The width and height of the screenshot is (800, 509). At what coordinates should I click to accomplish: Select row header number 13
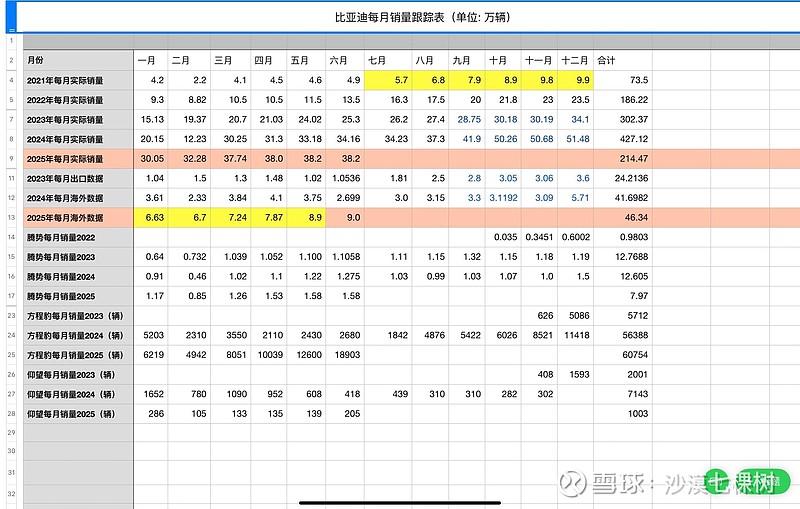[x=11, y=218]
